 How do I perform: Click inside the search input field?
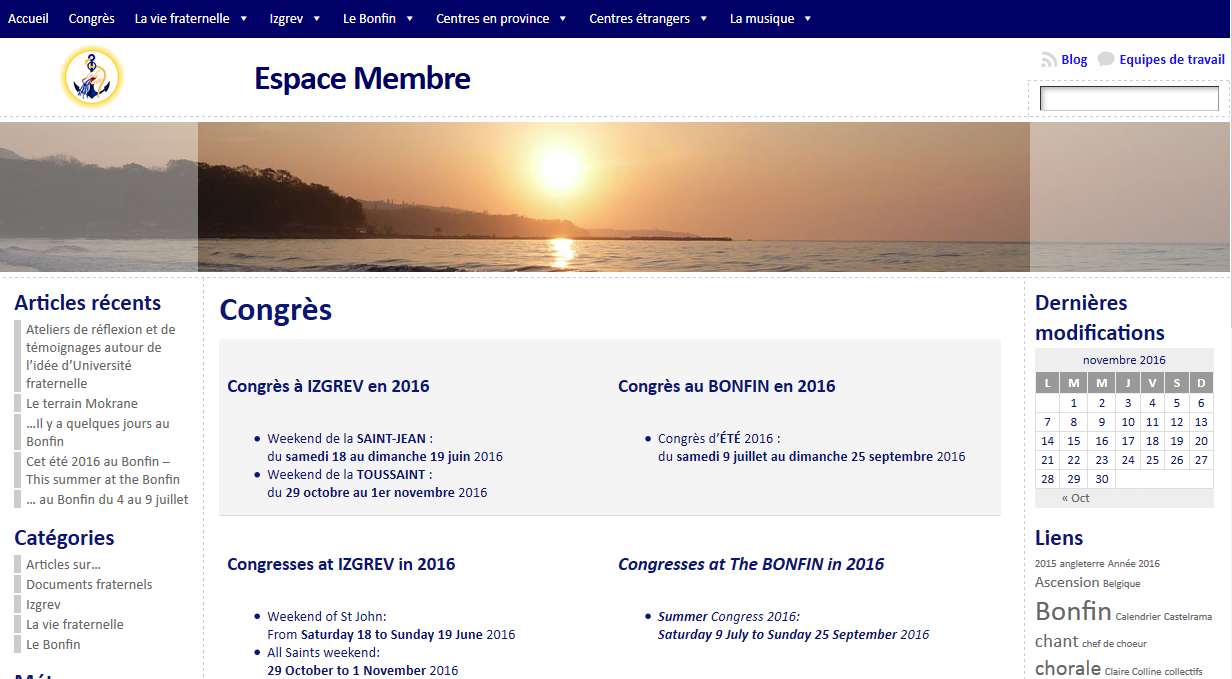1128,99
